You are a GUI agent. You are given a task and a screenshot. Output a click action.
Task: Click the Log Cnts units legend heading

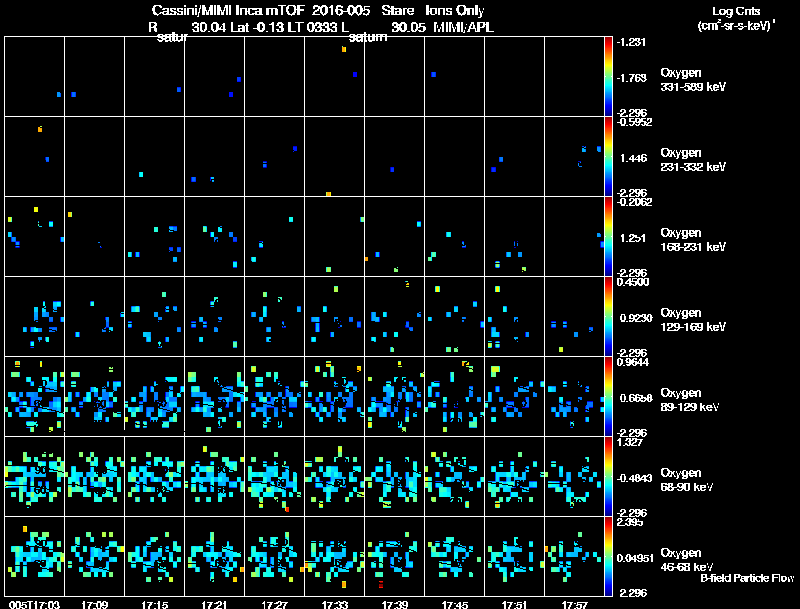click(x=736, y=18)
